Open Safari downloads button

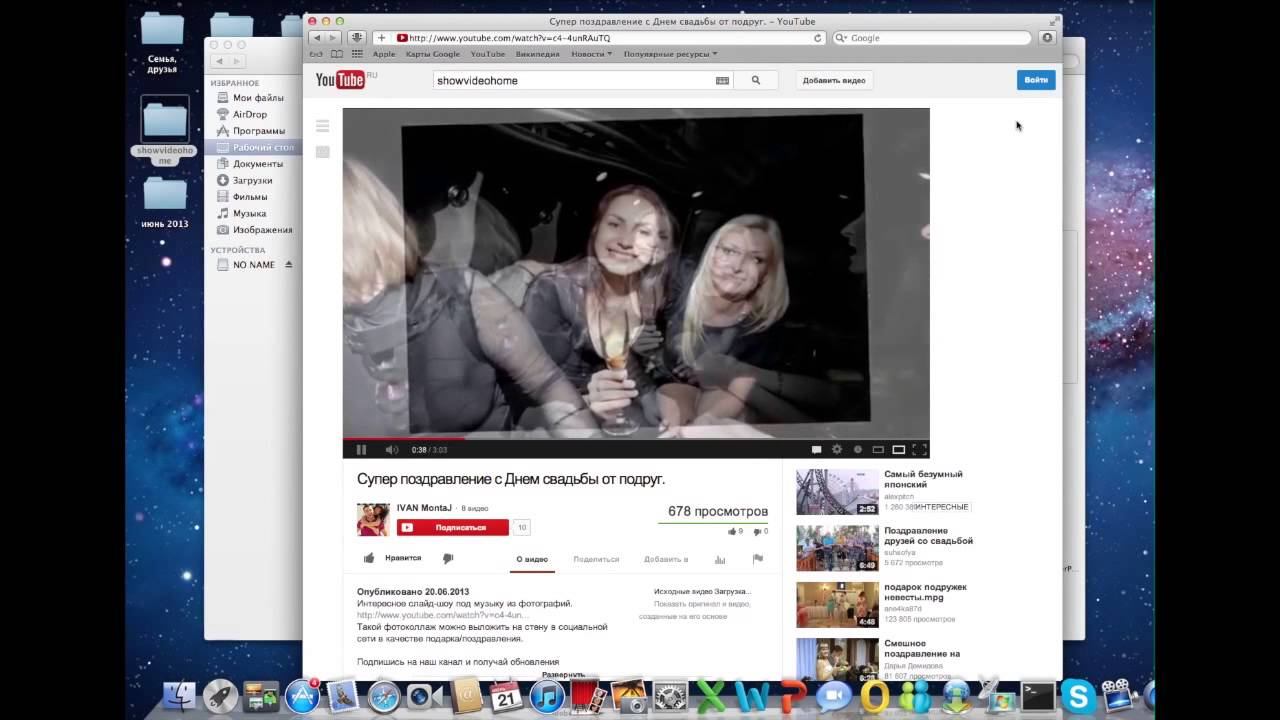[x=1047, y=38]
